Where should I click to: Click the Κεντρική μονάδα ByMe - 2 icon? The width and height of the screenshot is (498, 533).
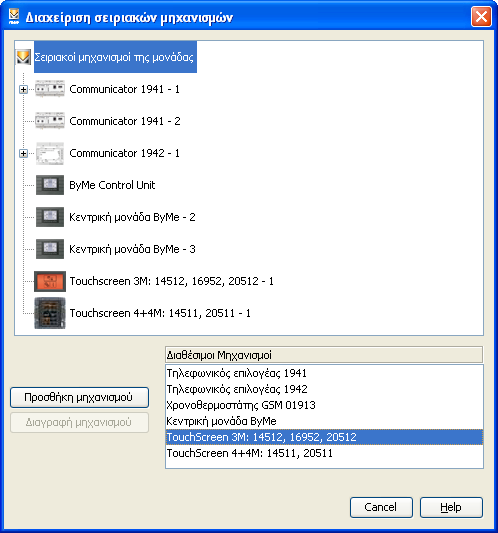[x=50, y=217]
